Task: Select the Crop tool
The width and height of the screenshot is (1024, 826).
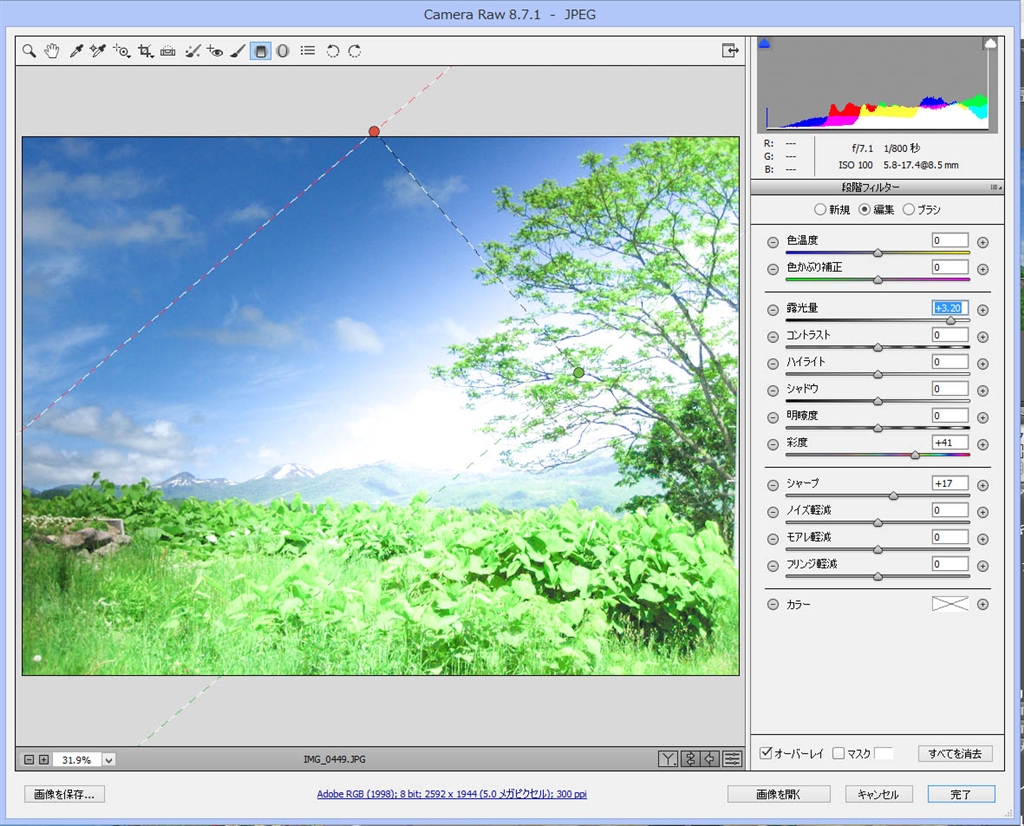Action: click(x=146, y=51)
